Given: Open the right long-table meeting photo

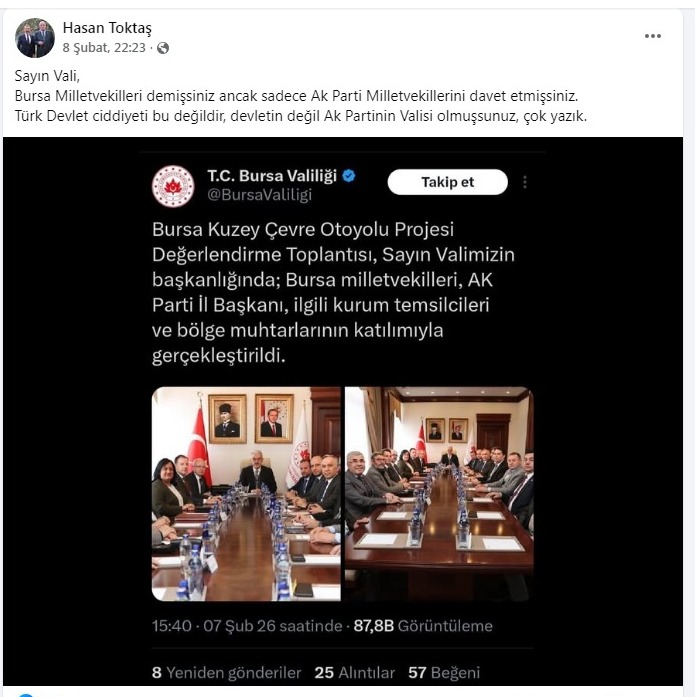Looking at the screenshot, I should pos(439,494).
